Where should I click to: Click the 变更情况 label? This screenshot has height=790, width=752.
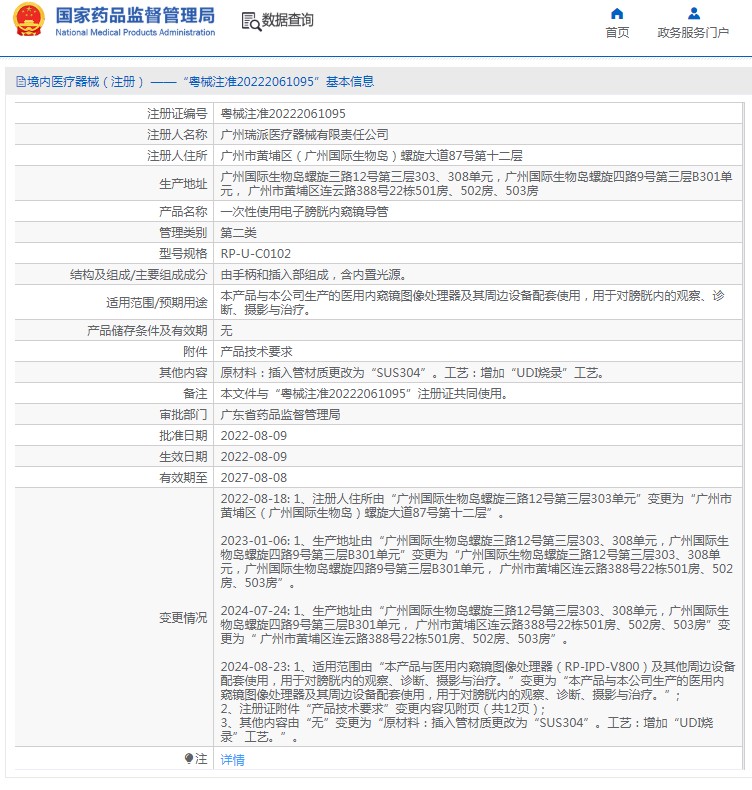pyautogui.click(x=183, y=617)
